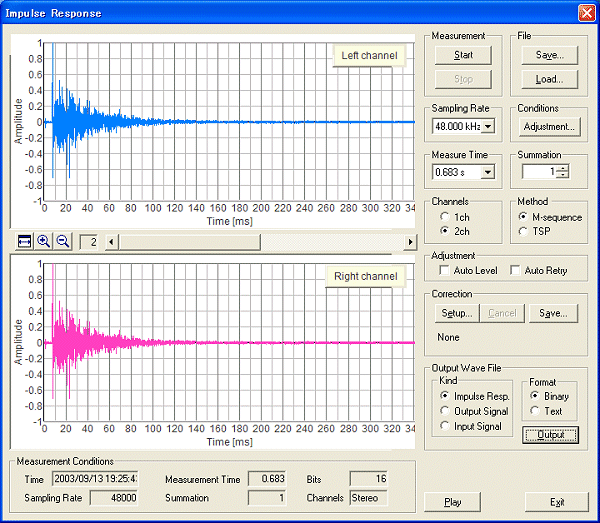Click the zoom out magnifier icon
The width and height of the screenshot is (600, 523).
coord(63,242)
